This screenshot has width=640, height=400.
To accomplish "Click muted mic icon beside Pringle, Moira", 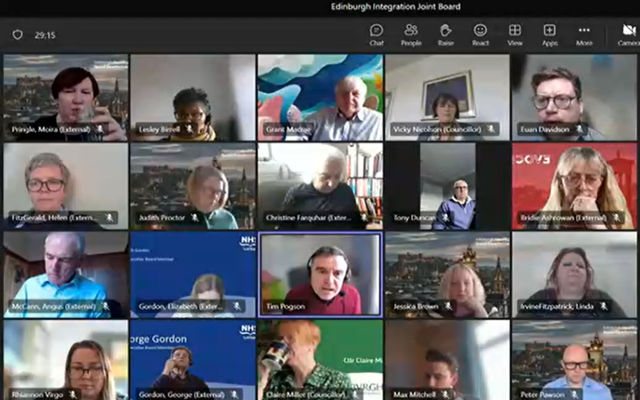I will pyautogui.click(x=100, y=129).
